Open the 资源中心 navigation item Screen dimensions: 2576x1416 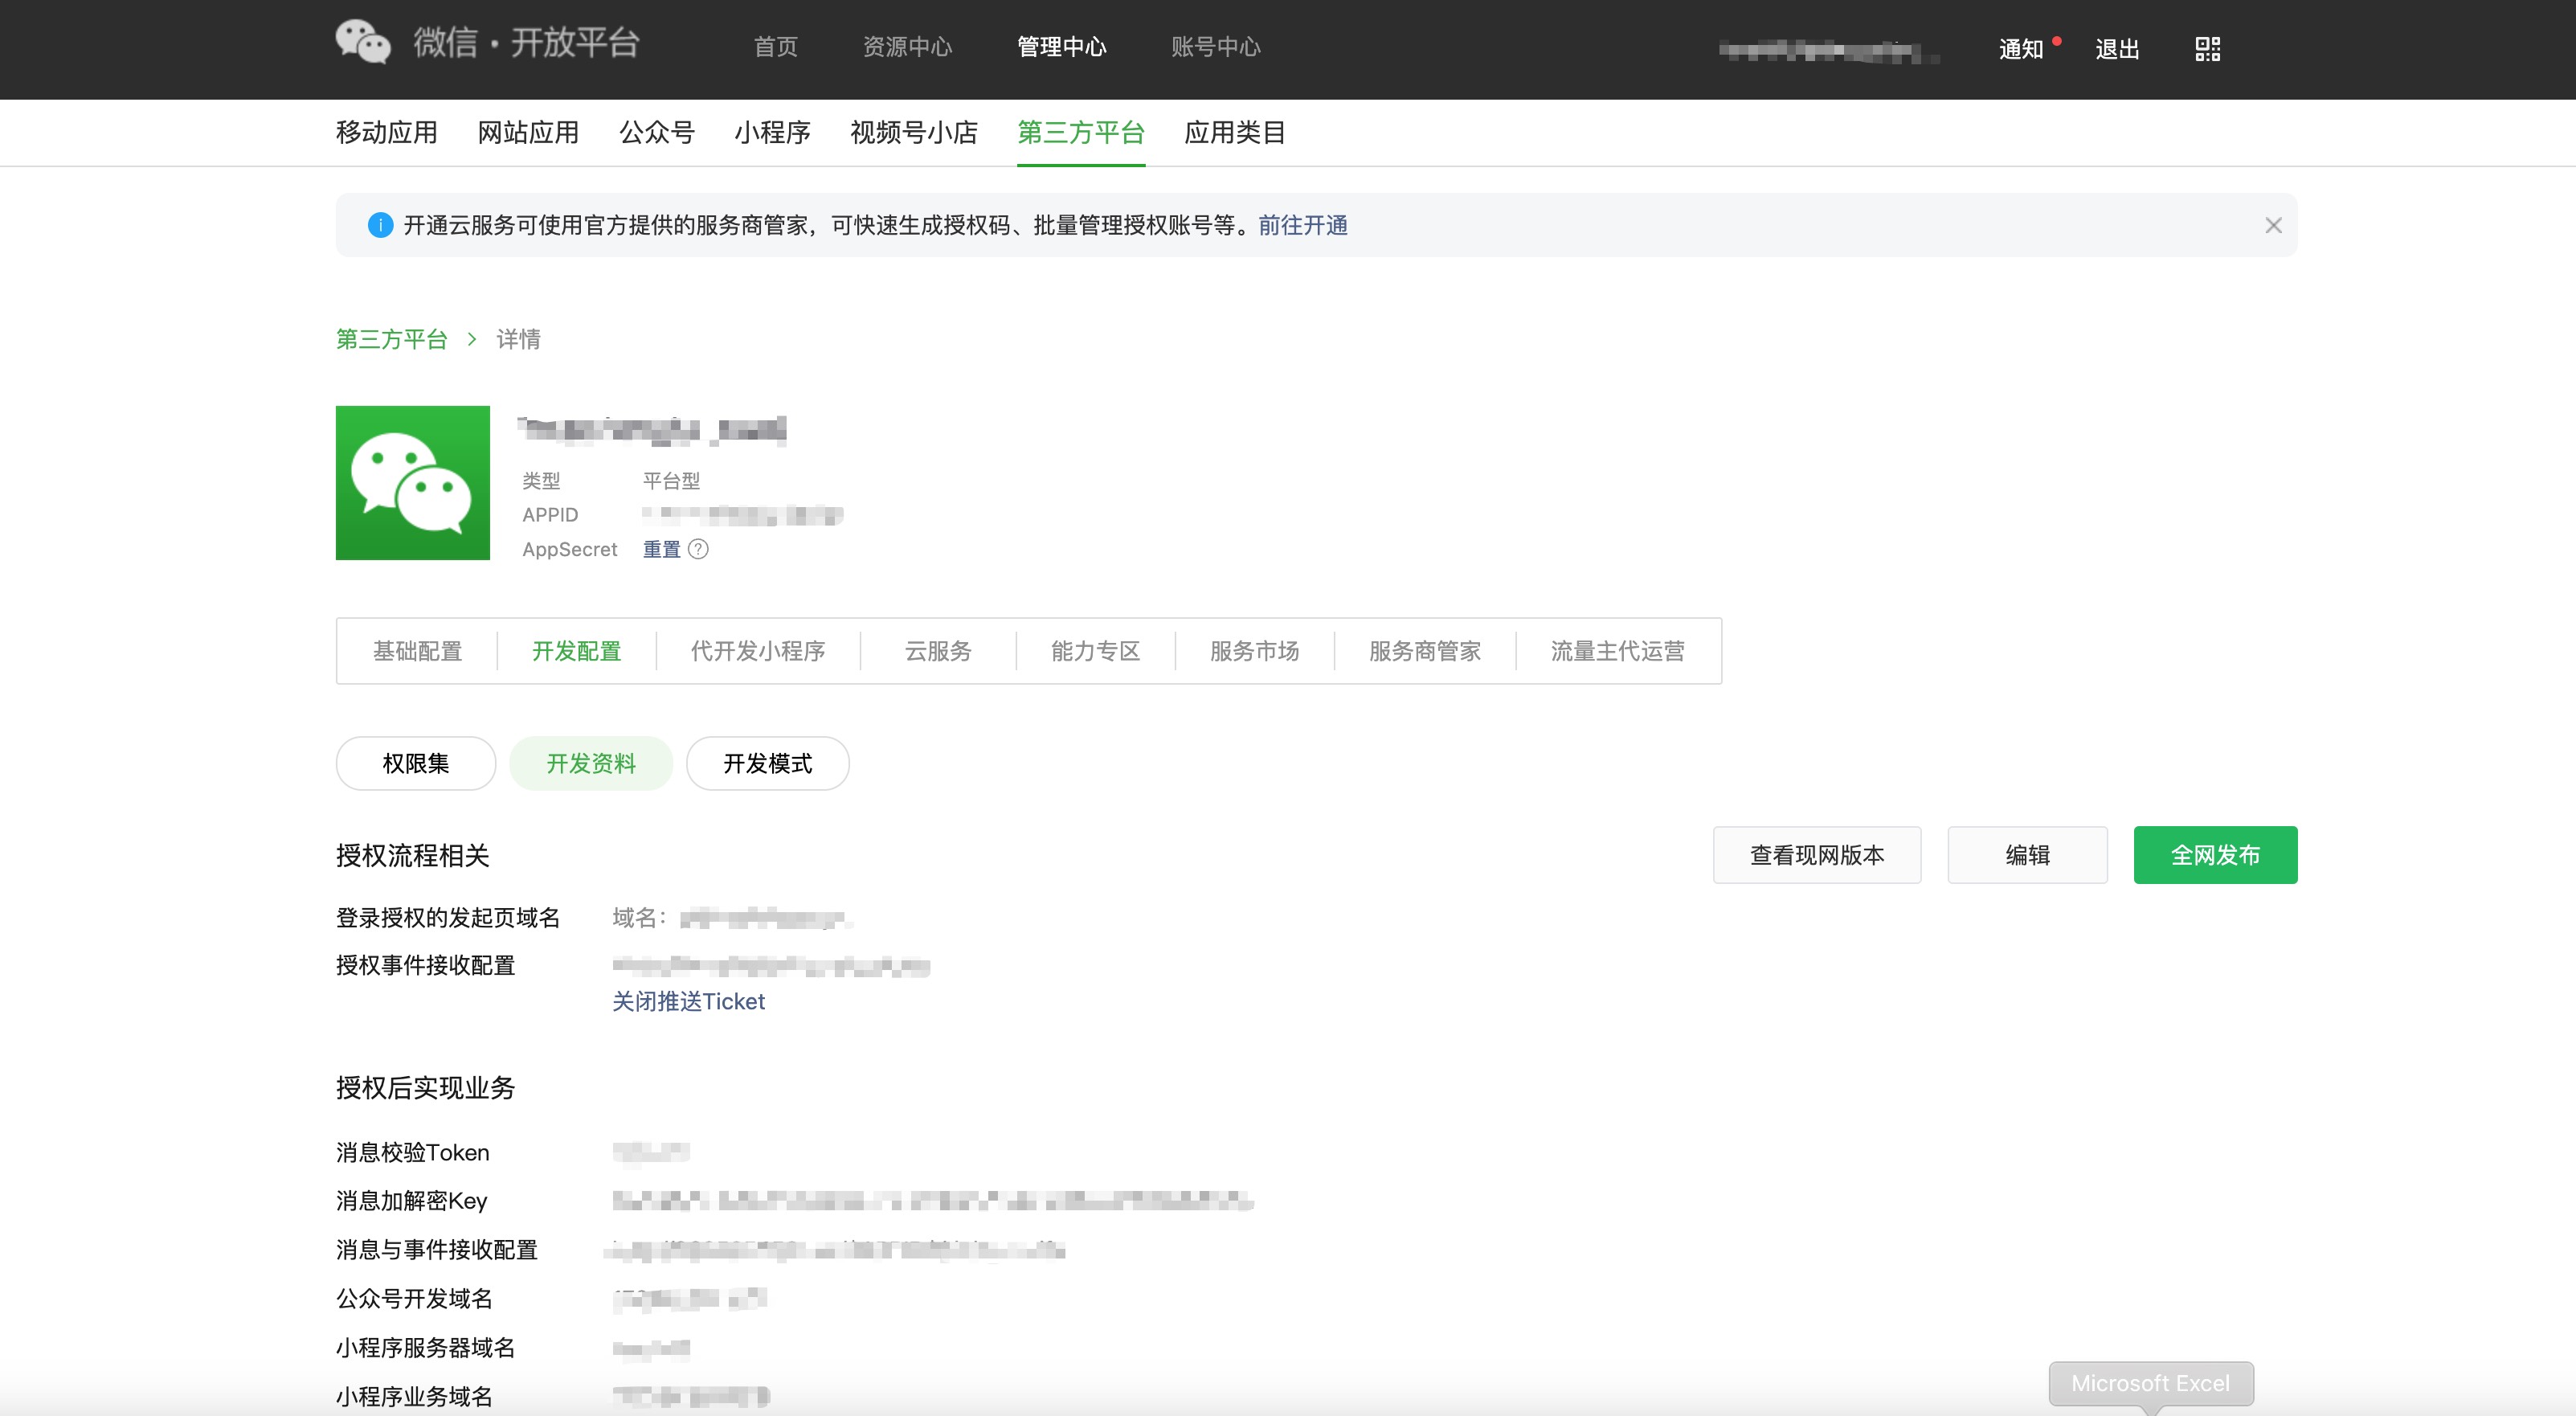point(907,47)
